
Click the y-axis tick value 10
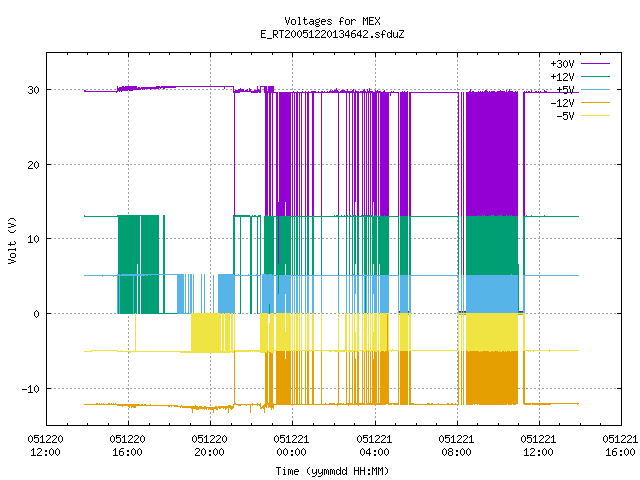click(33, 239)
